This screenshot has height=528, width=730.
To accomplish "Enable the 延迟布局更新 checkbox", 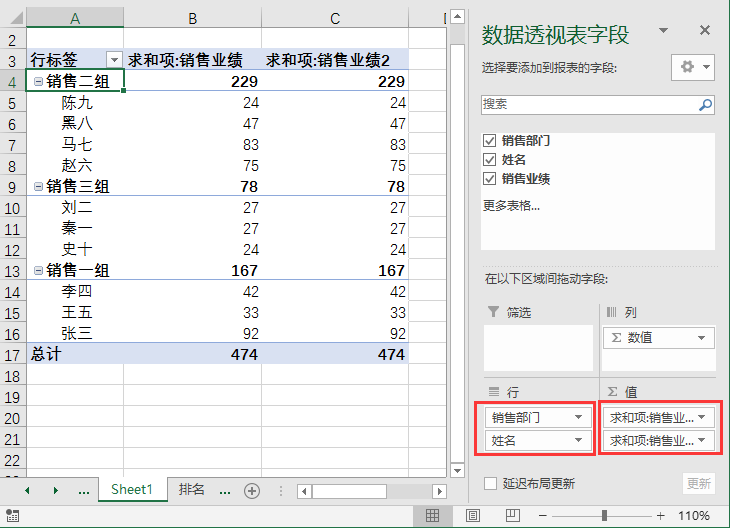I will tap(490, 483).
